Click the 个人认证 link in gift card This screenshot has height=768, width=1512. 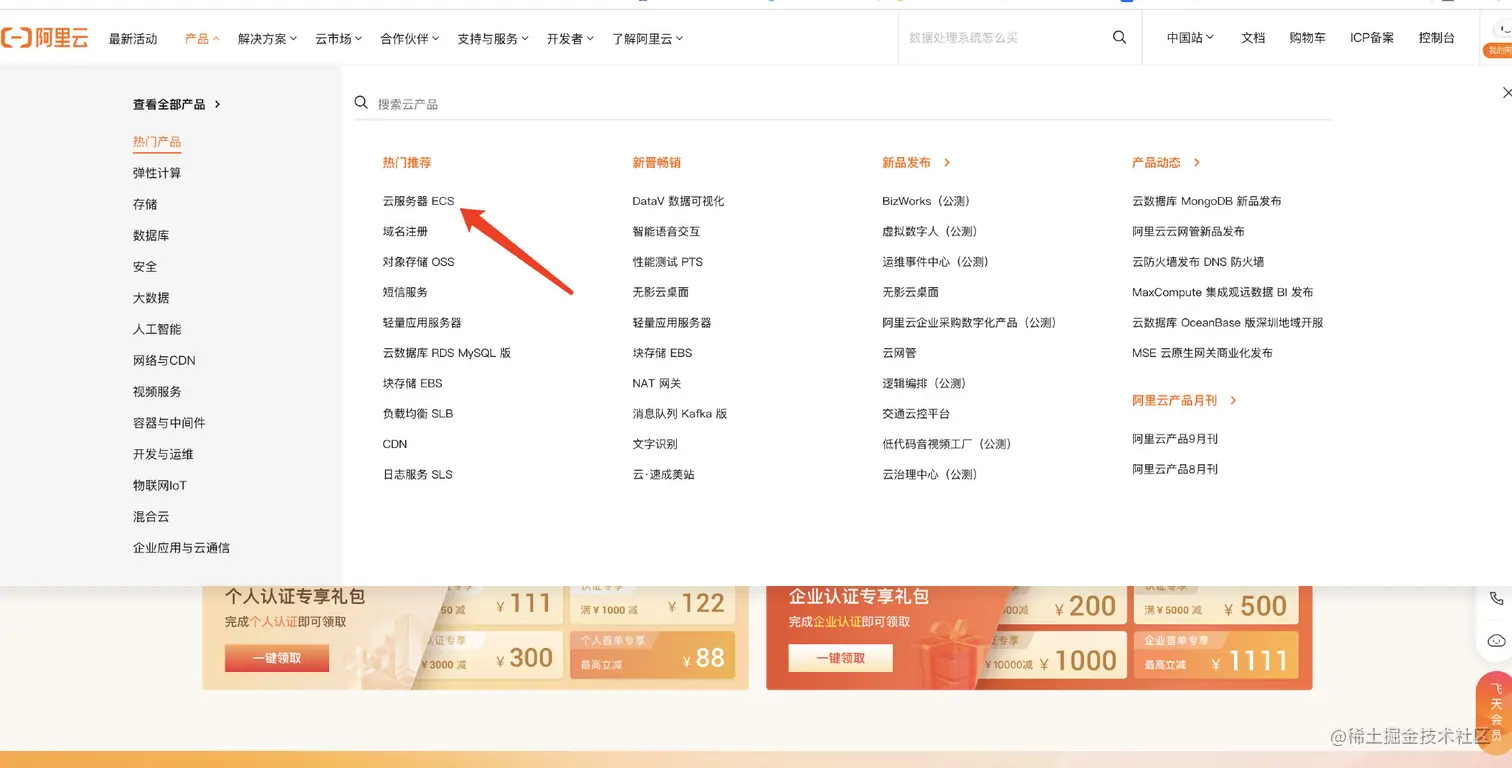(x=273, y=622)
